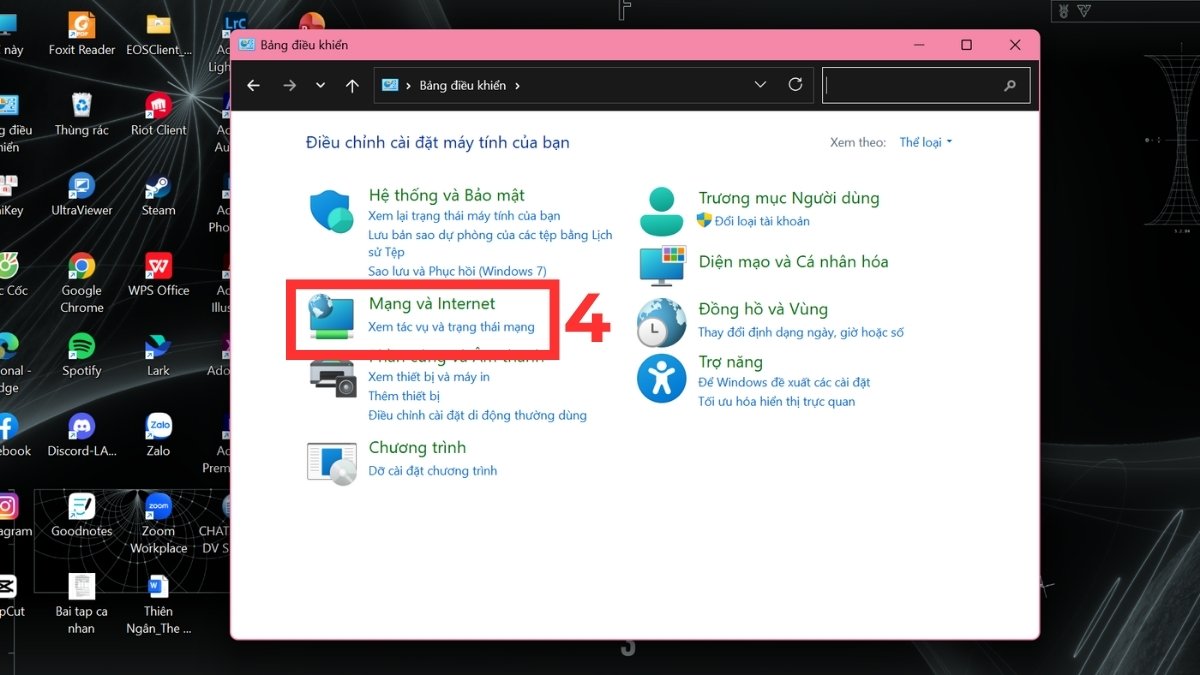Screen dimensions: 1200x675
Task: Go up one level with up arrow
Action: coord(352,85)
